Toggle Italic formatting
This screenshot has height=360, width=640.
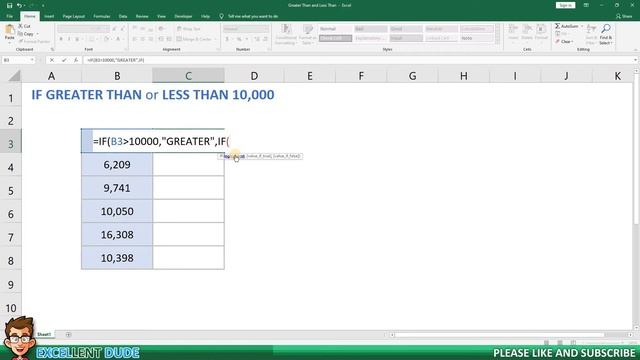69,39
